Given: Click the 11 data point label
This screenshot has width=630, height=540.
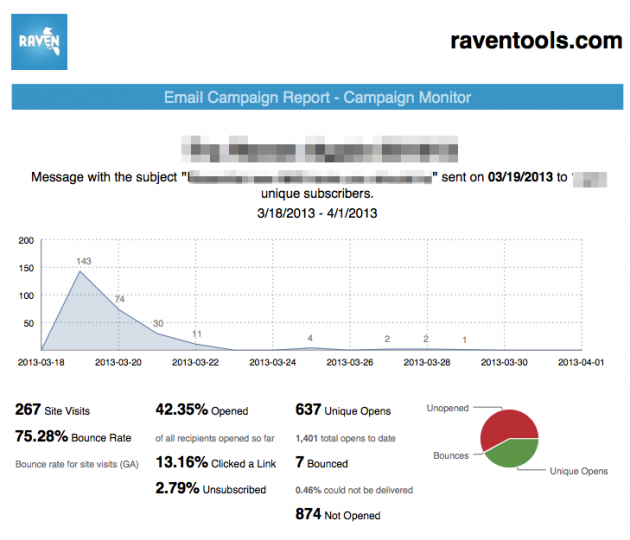Looking at the screenshot, I should pos(196,333).
